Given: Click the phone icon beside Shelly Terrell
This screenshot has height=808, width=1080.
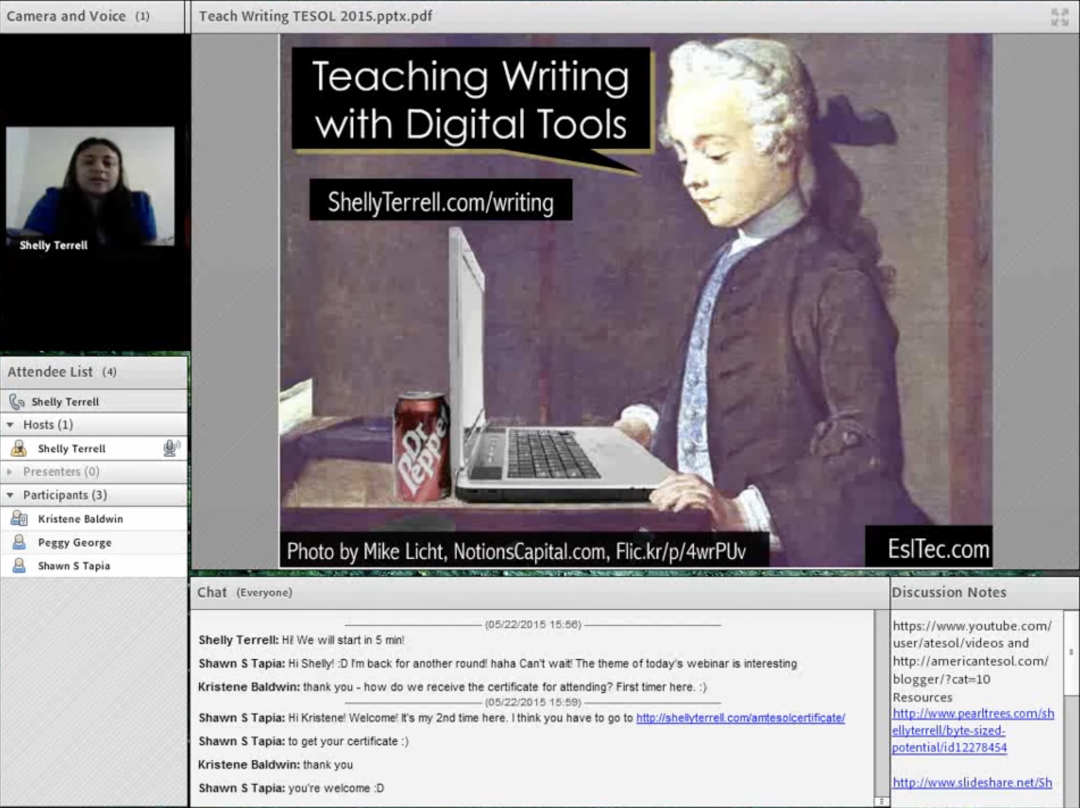Looking at the screenshot, I should 17,402.
